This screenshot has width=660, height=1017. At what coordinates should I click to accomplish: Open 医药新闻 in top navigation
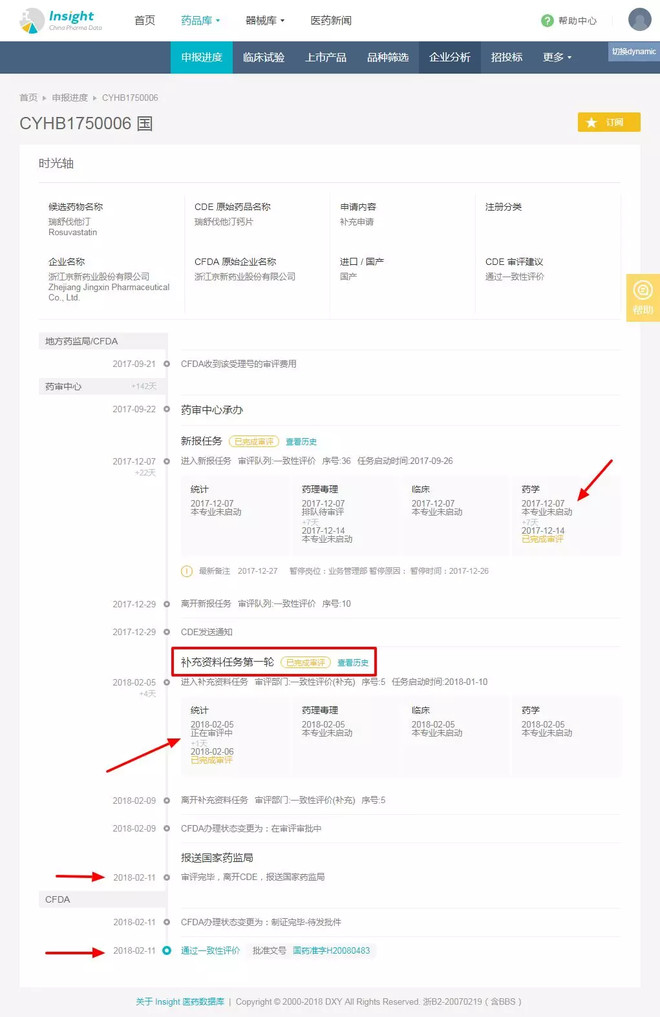click(x=331, y=21)
